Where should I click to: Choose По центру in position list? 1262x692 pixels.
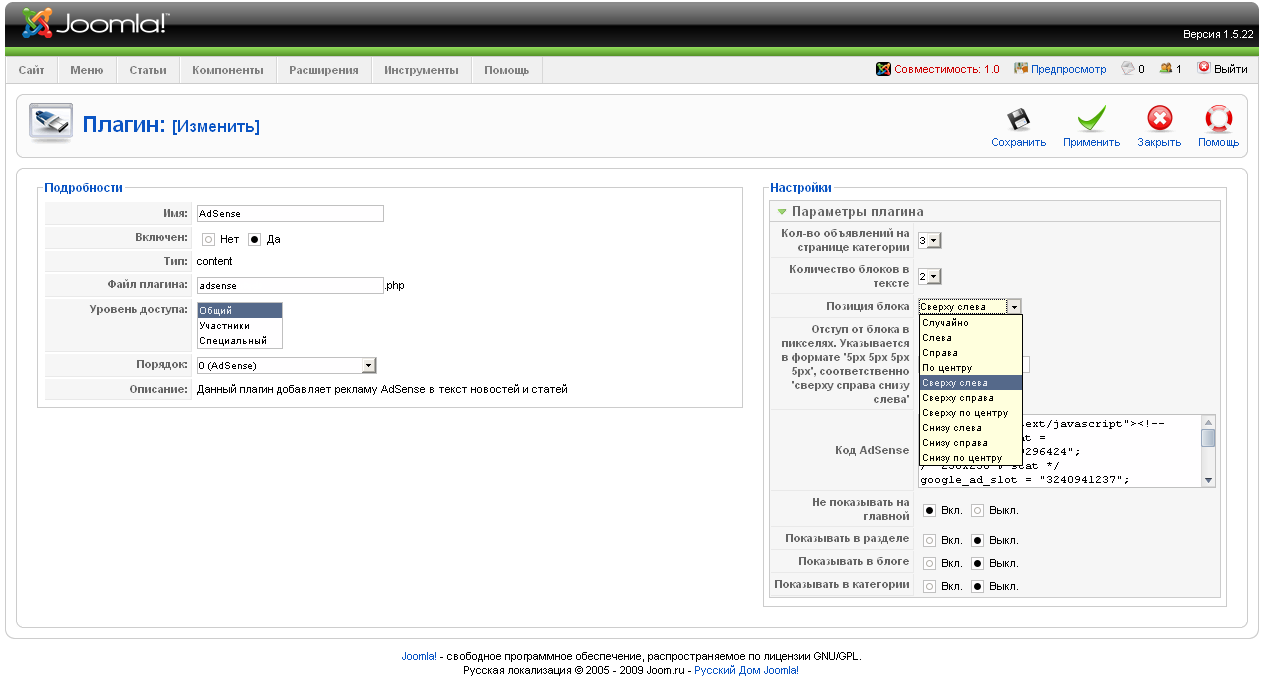[x=971, y=368]
